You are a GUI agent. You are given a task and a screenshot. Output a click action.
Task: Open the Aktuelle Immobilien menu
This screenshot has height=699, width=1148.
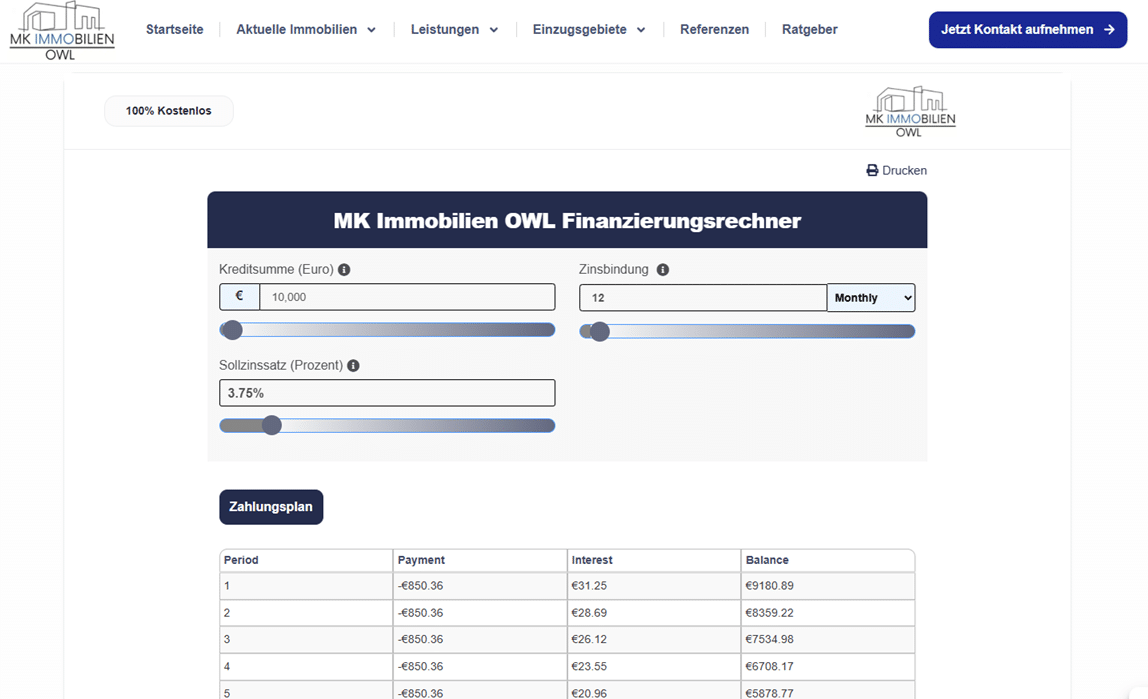297,29
